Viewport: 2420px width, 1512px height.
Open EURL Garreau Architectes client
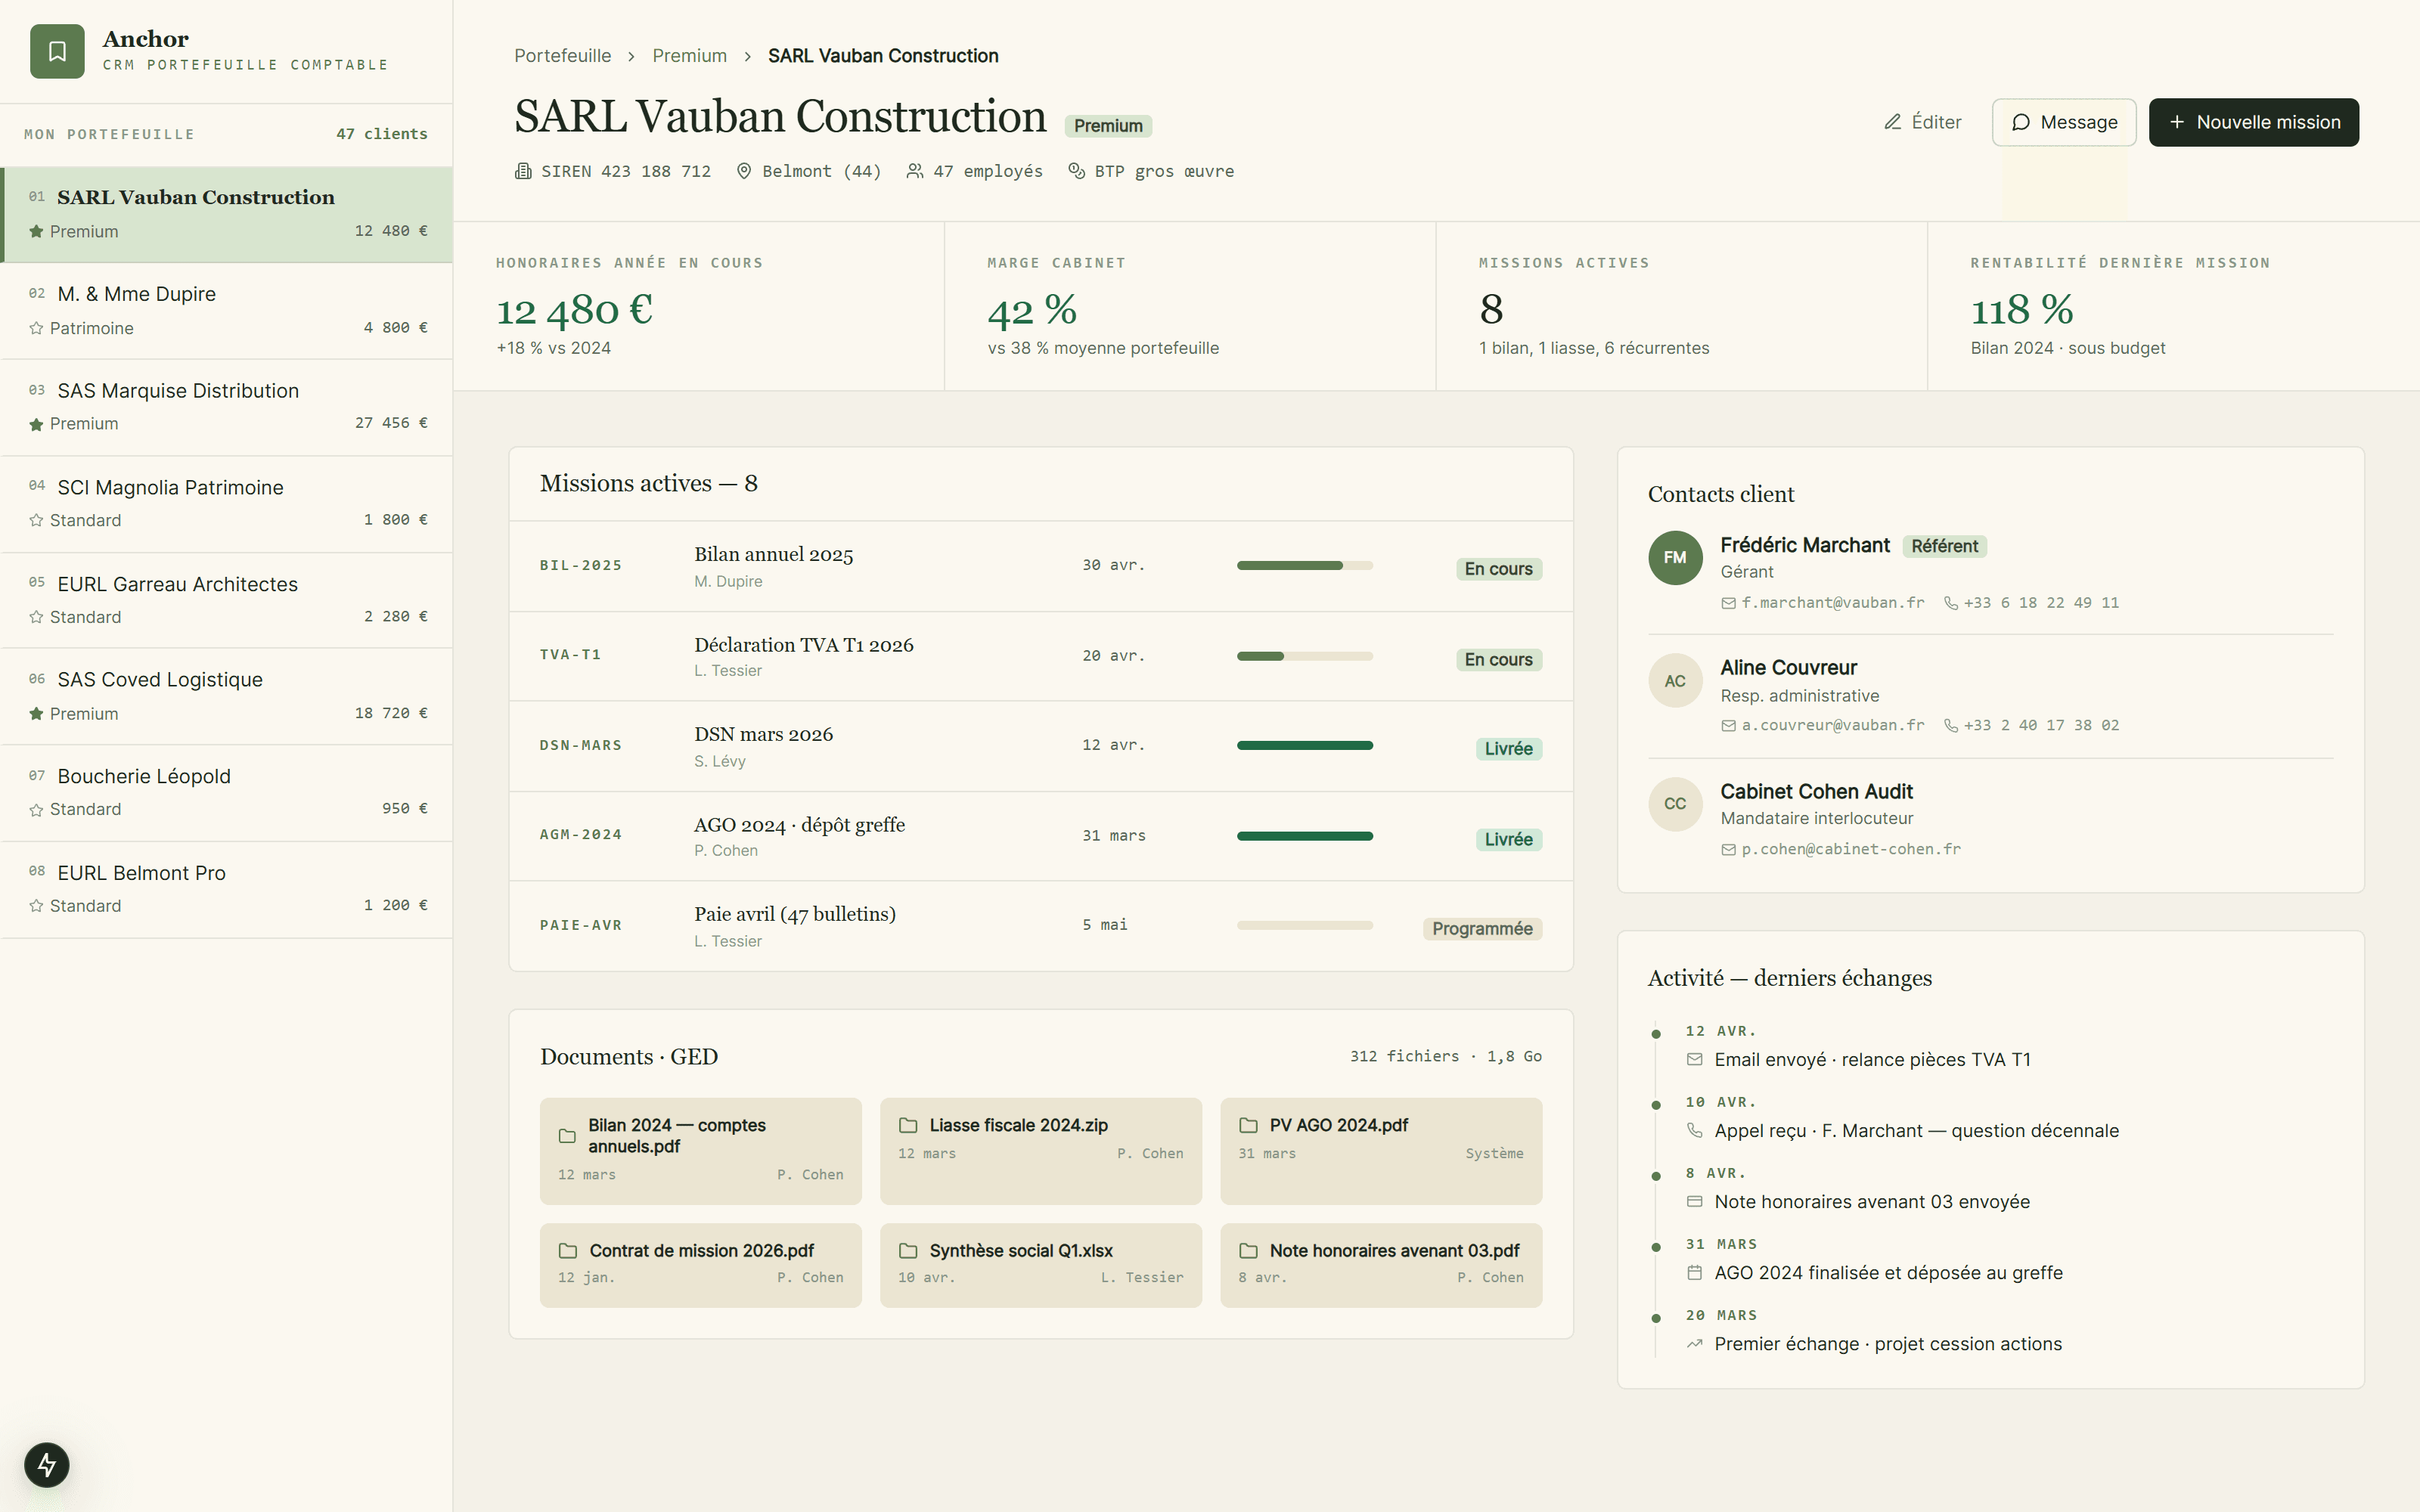[226, 600]
